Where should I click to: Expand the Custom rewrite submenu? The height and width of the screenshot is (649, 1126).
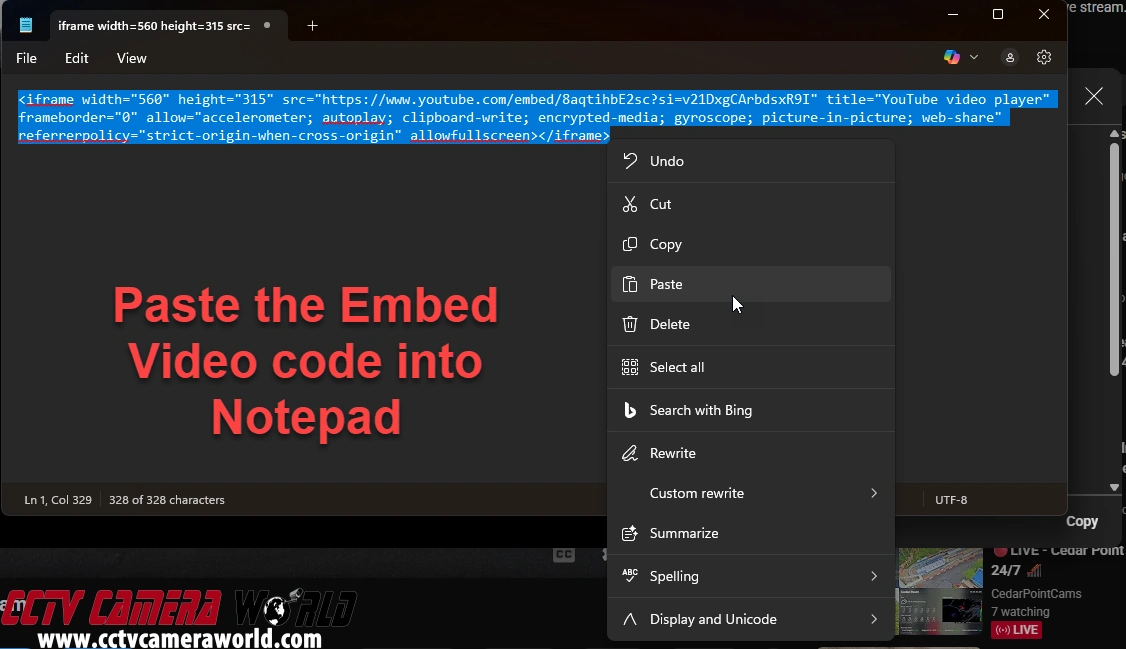(873, 493)
